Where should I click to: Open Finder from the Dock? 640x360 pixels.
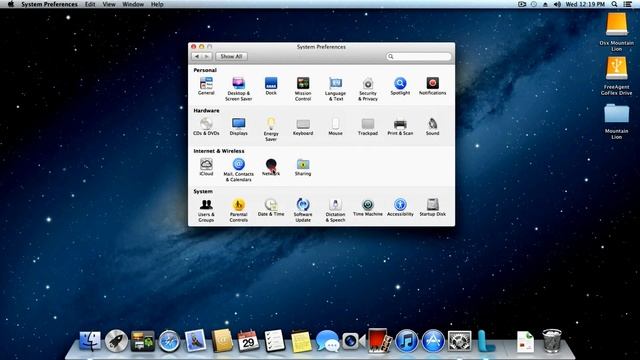click(x=90, y=341)
